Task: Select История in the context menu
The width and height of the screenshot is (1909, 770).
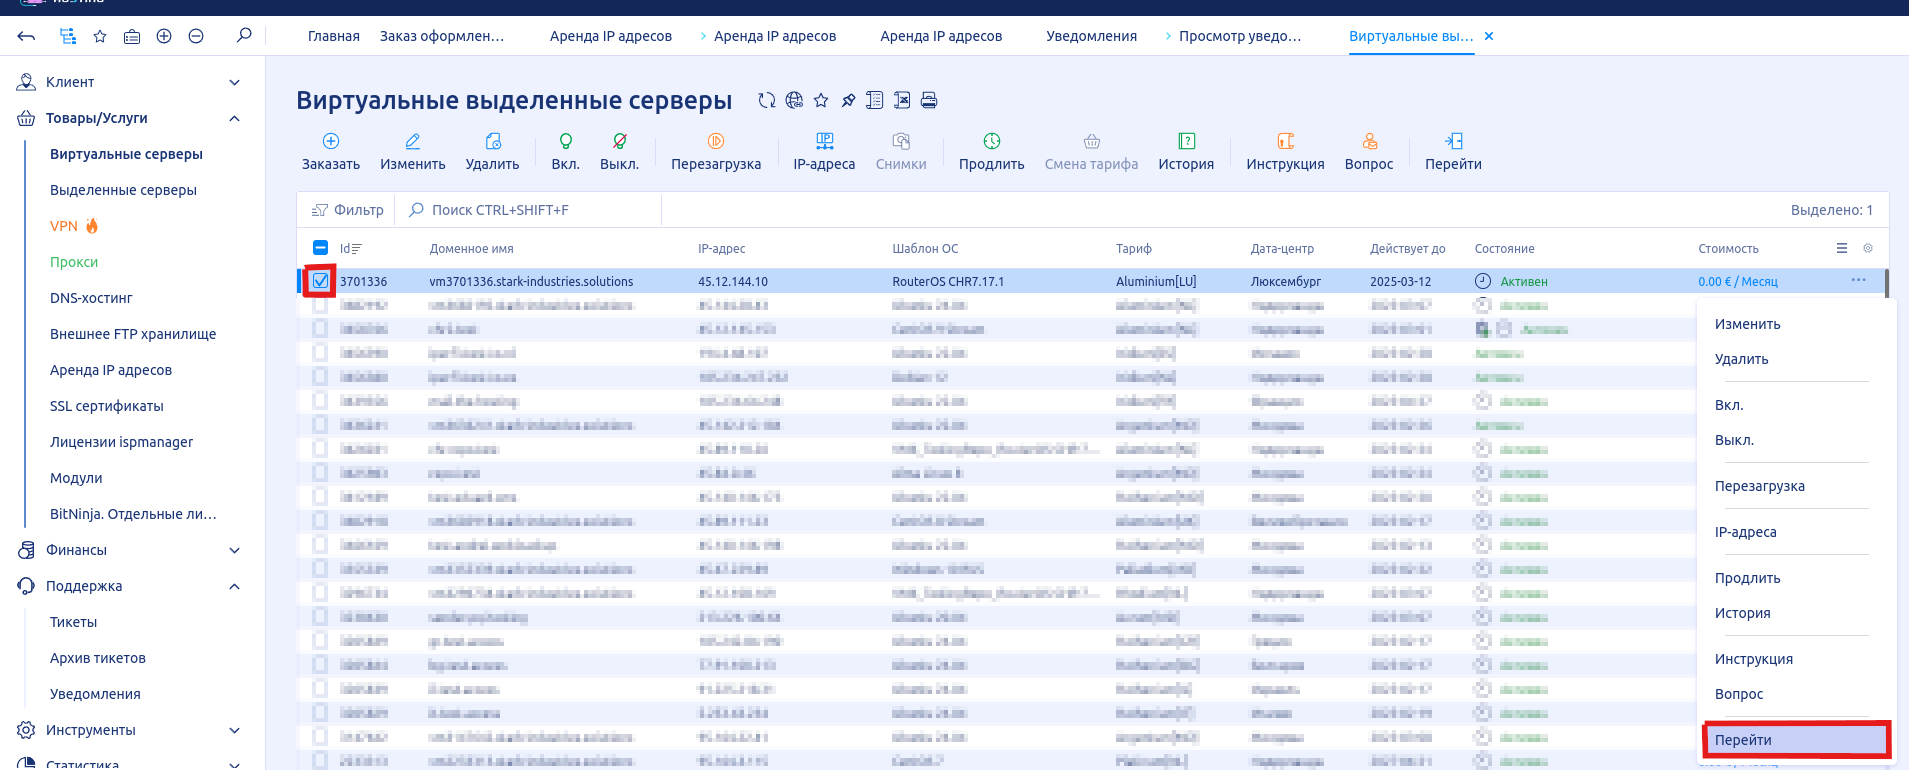Action: [1743, 613]
